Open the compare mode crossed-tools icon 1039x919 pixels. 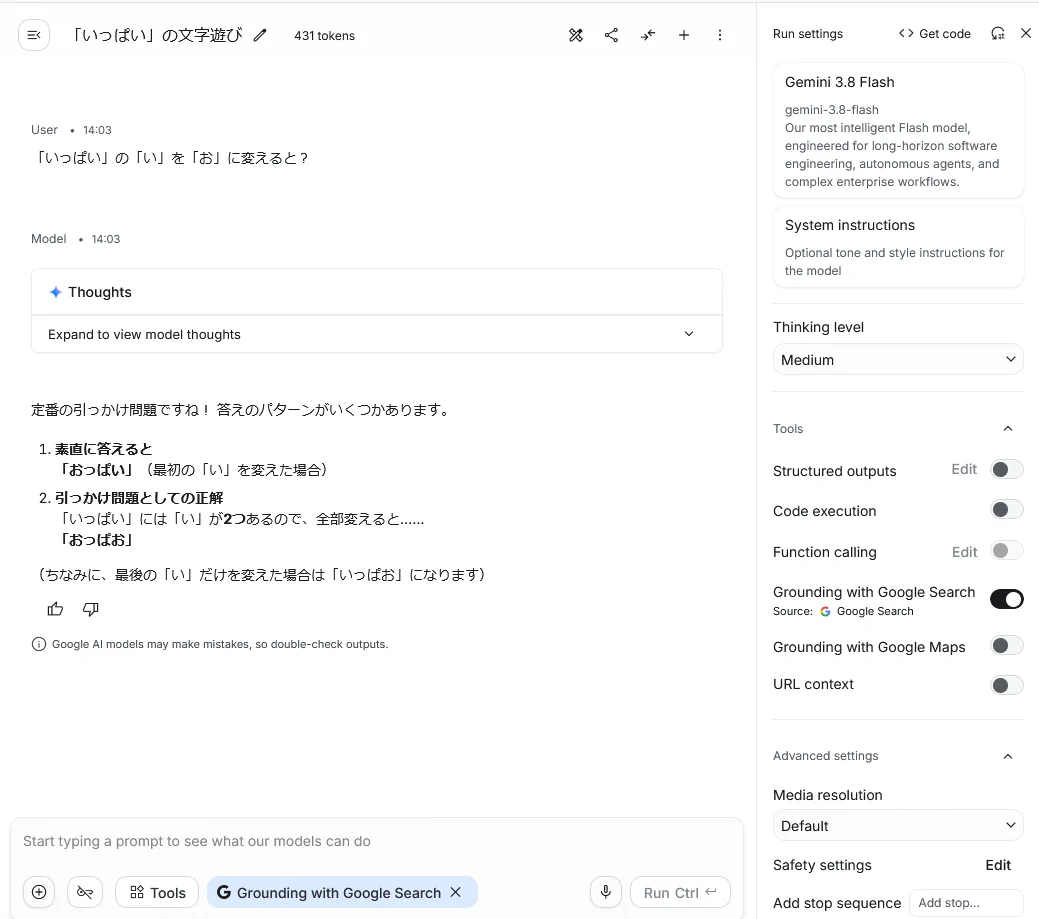[x=576, y=35]
